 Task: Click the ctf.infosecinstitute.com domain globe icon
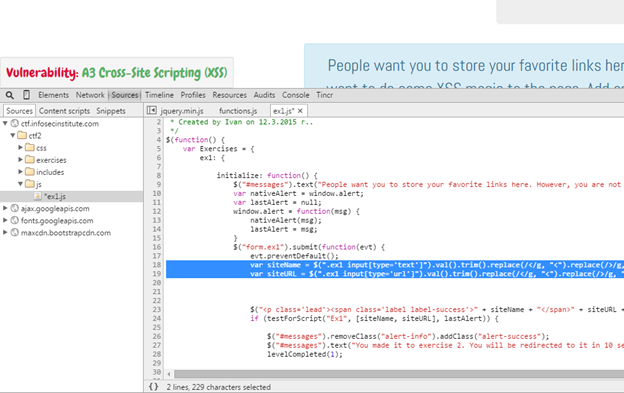[15, 123]
